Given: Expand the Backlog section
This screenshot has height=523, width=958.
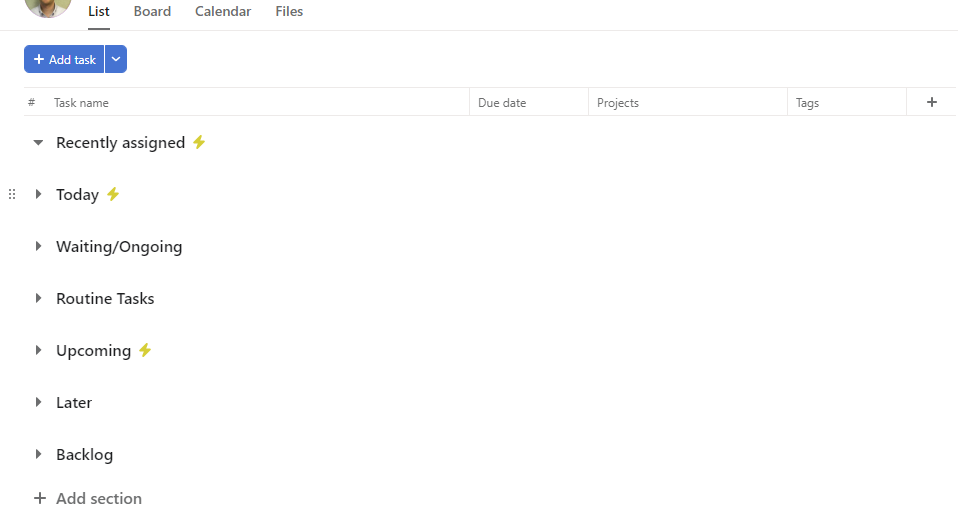Looking at the screenshot, I should point(38,454).
